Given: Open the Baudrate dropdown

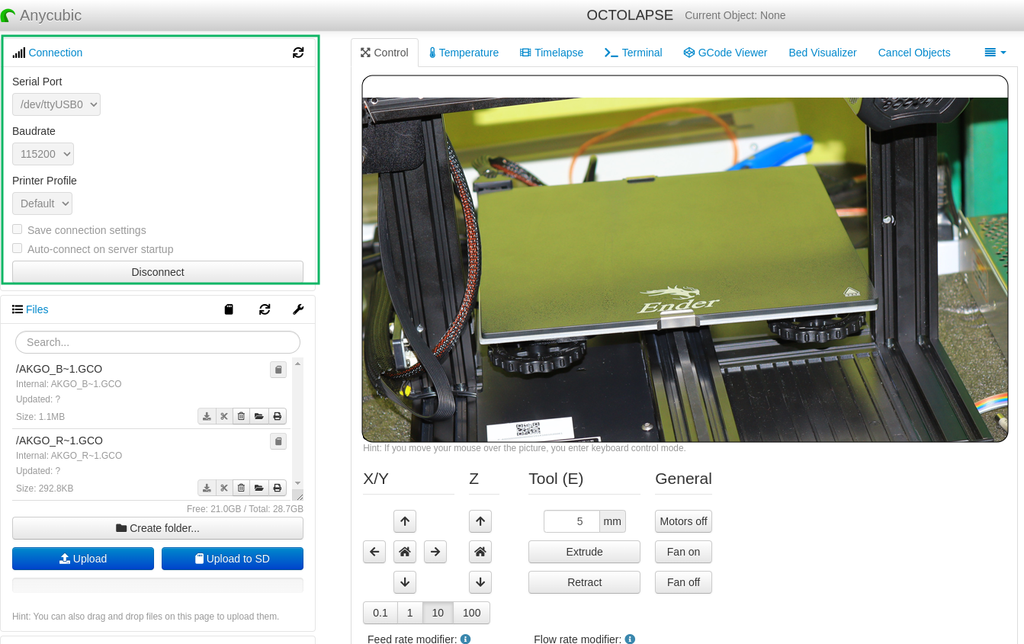Looking at the screenshot, I should pyautogui.click(x=42, y=153).
